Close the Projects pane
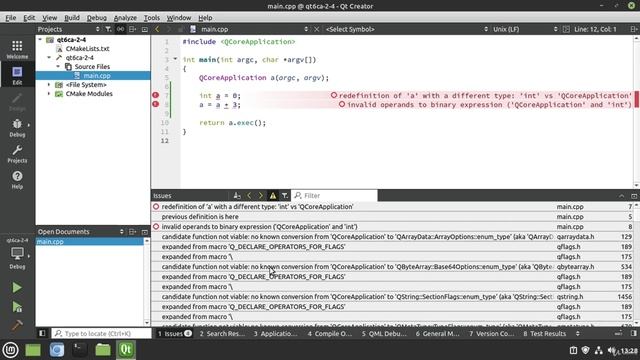The height and width of the screenshot is (360, 640). (144, 29)
